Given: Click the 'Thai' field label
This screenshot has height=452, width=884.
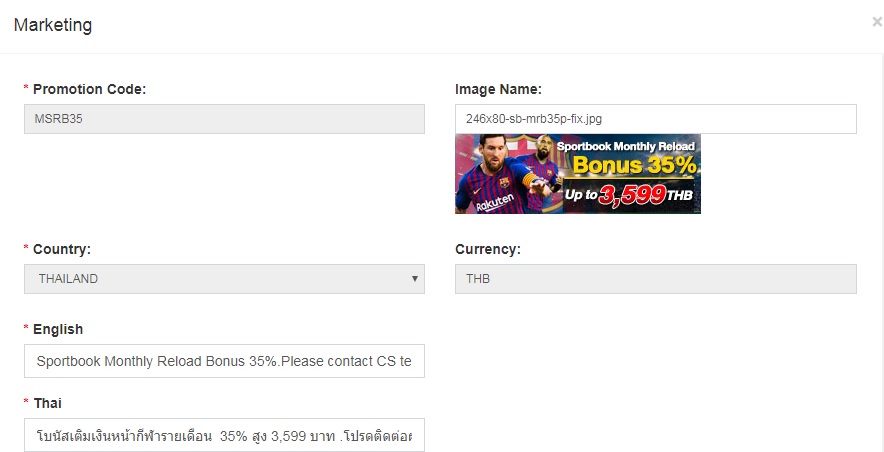Looking at the screenshot, I should pyautogui.click(x=48, y=403).
